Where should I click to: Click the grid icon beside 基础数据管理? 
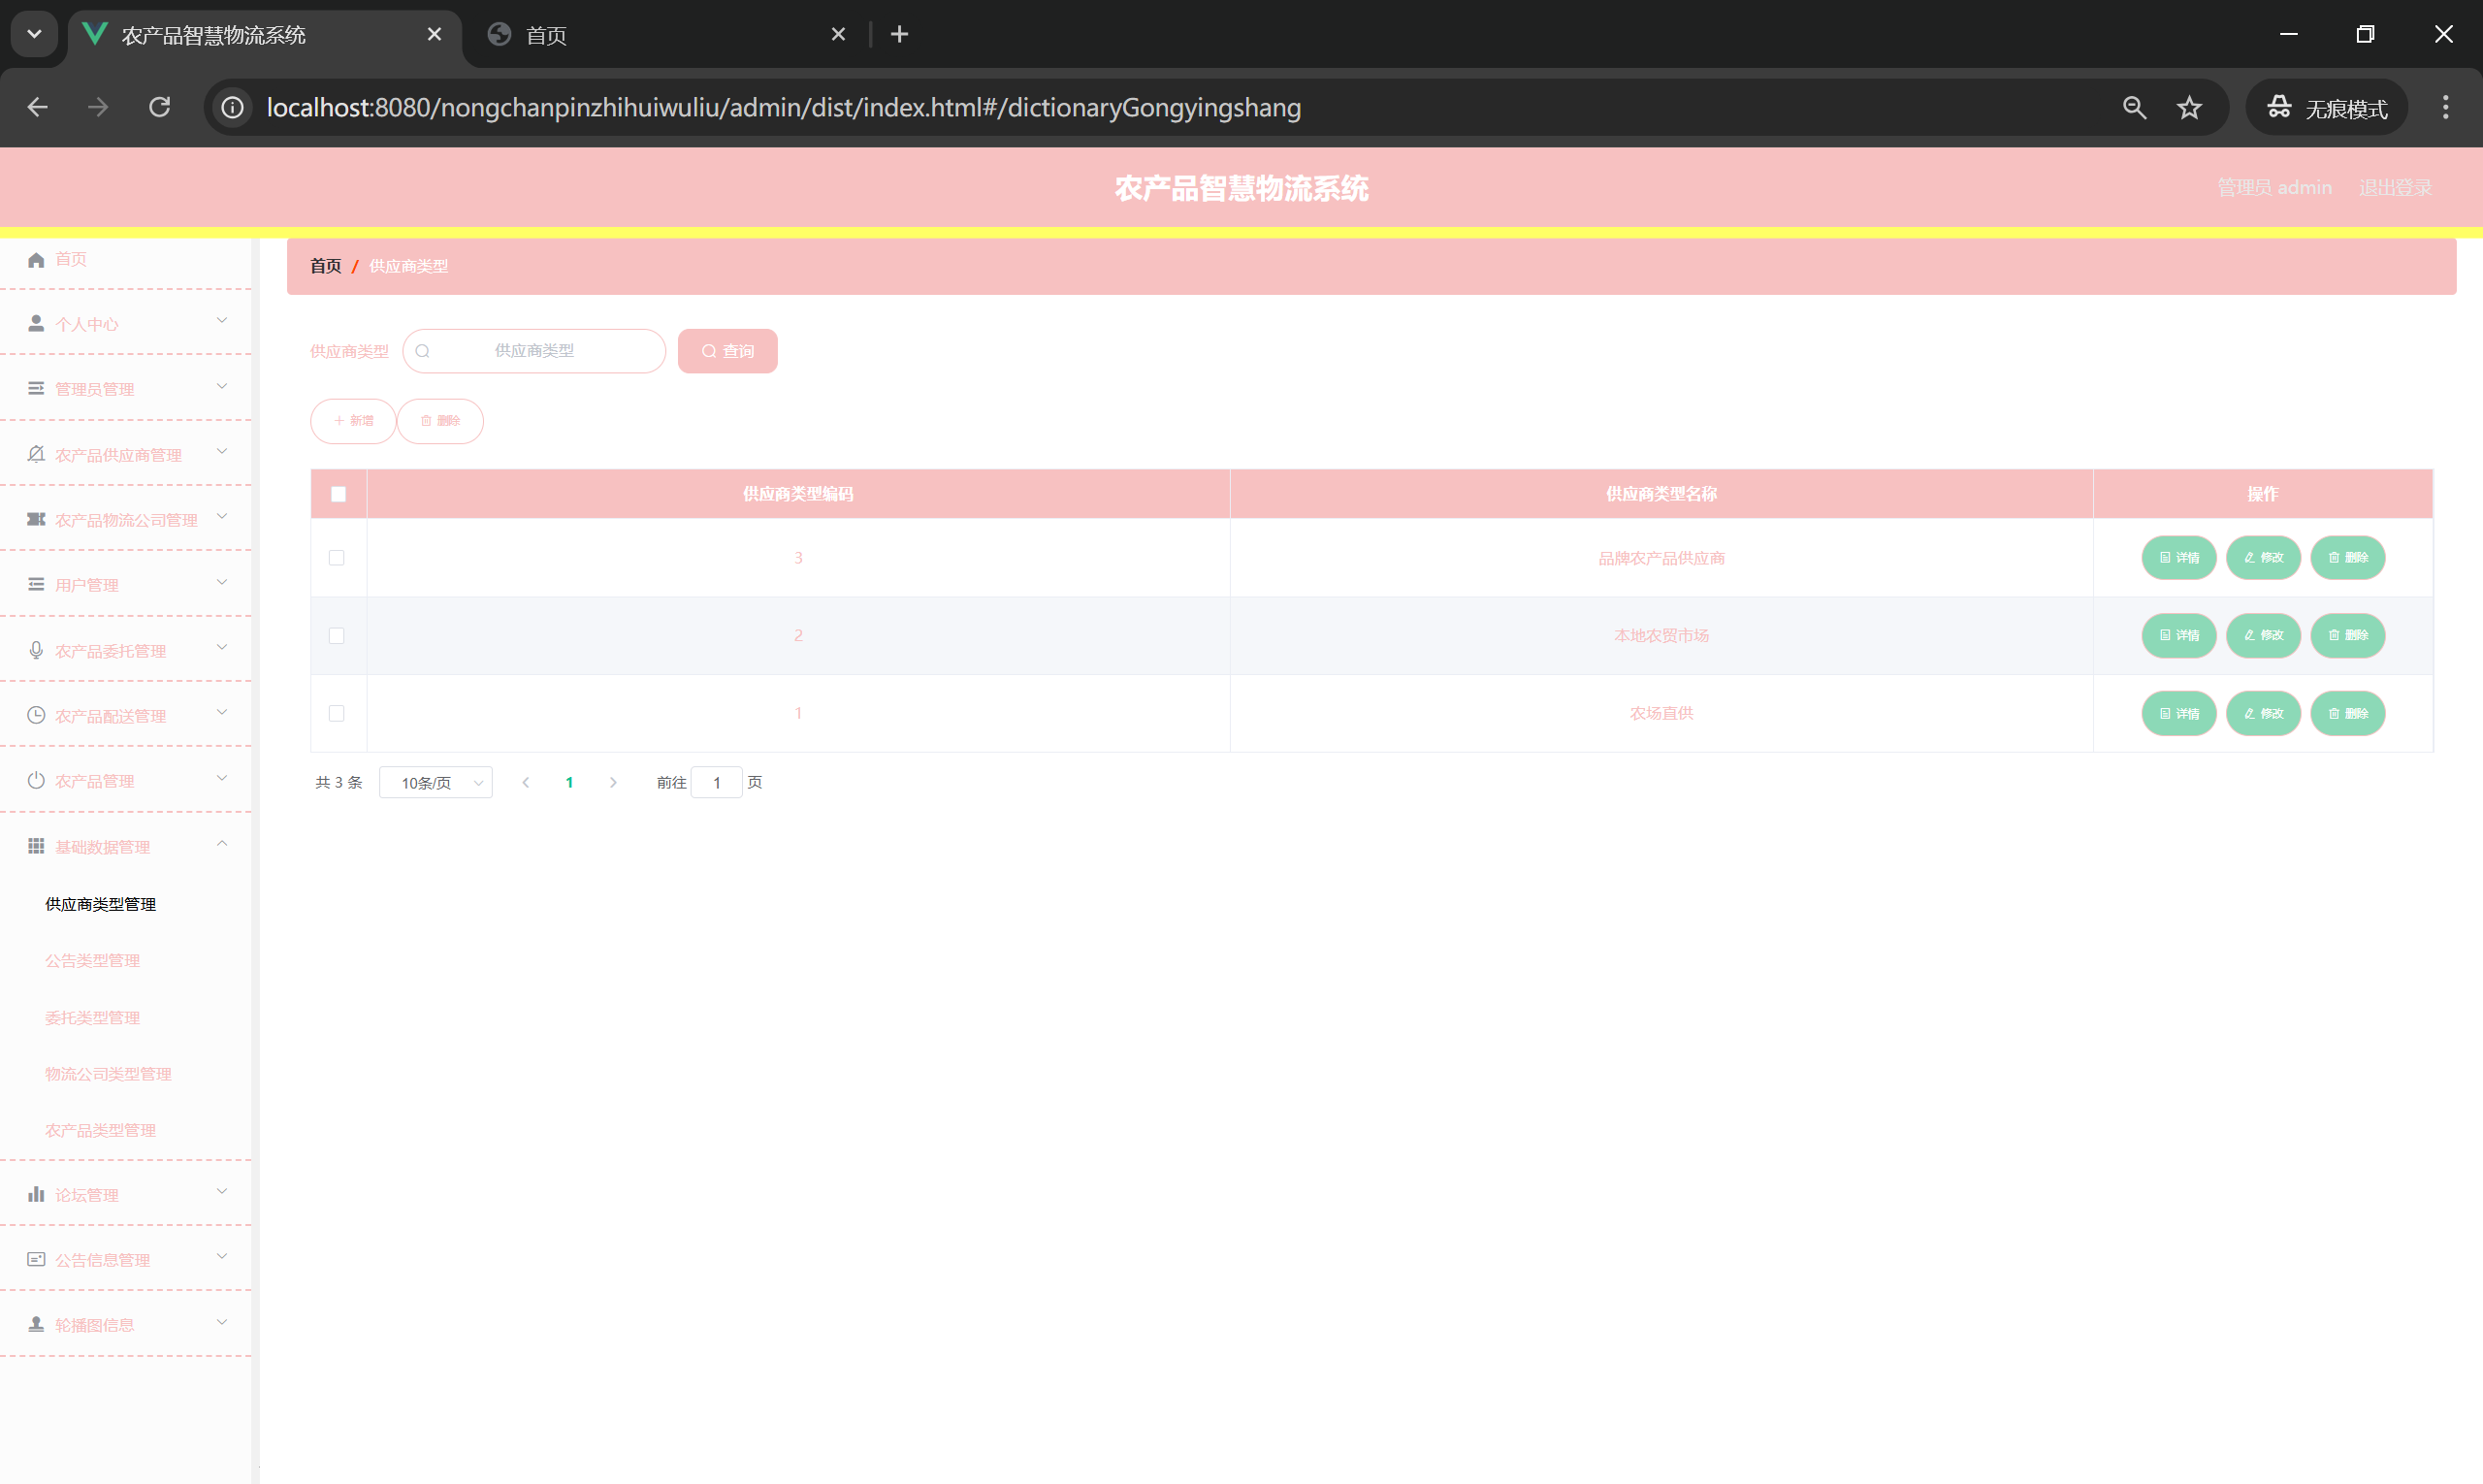coord(36,847)
